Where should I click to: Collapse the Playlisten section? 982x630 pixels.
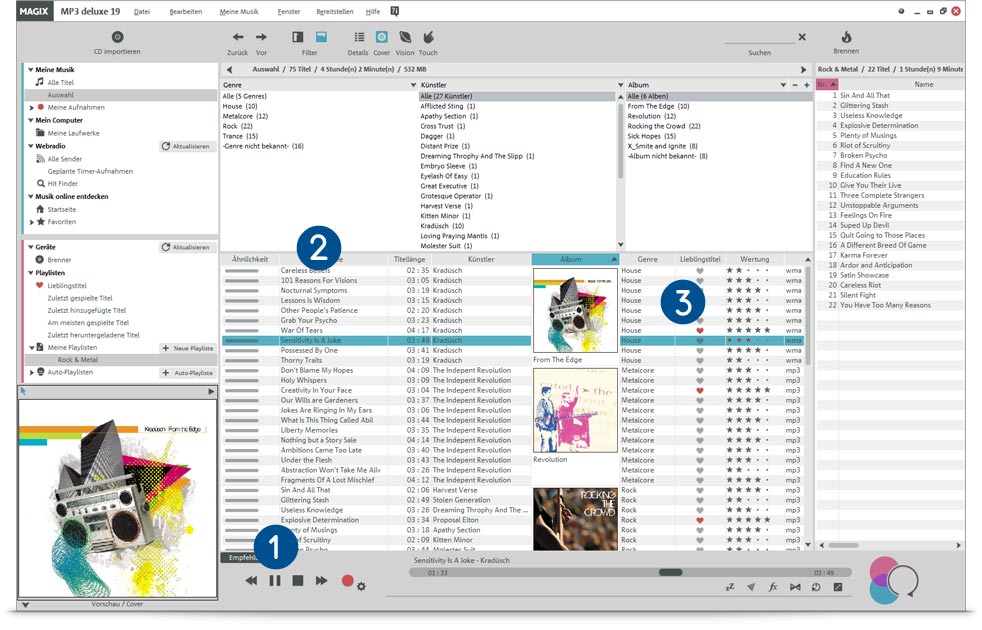coord(30,272)
